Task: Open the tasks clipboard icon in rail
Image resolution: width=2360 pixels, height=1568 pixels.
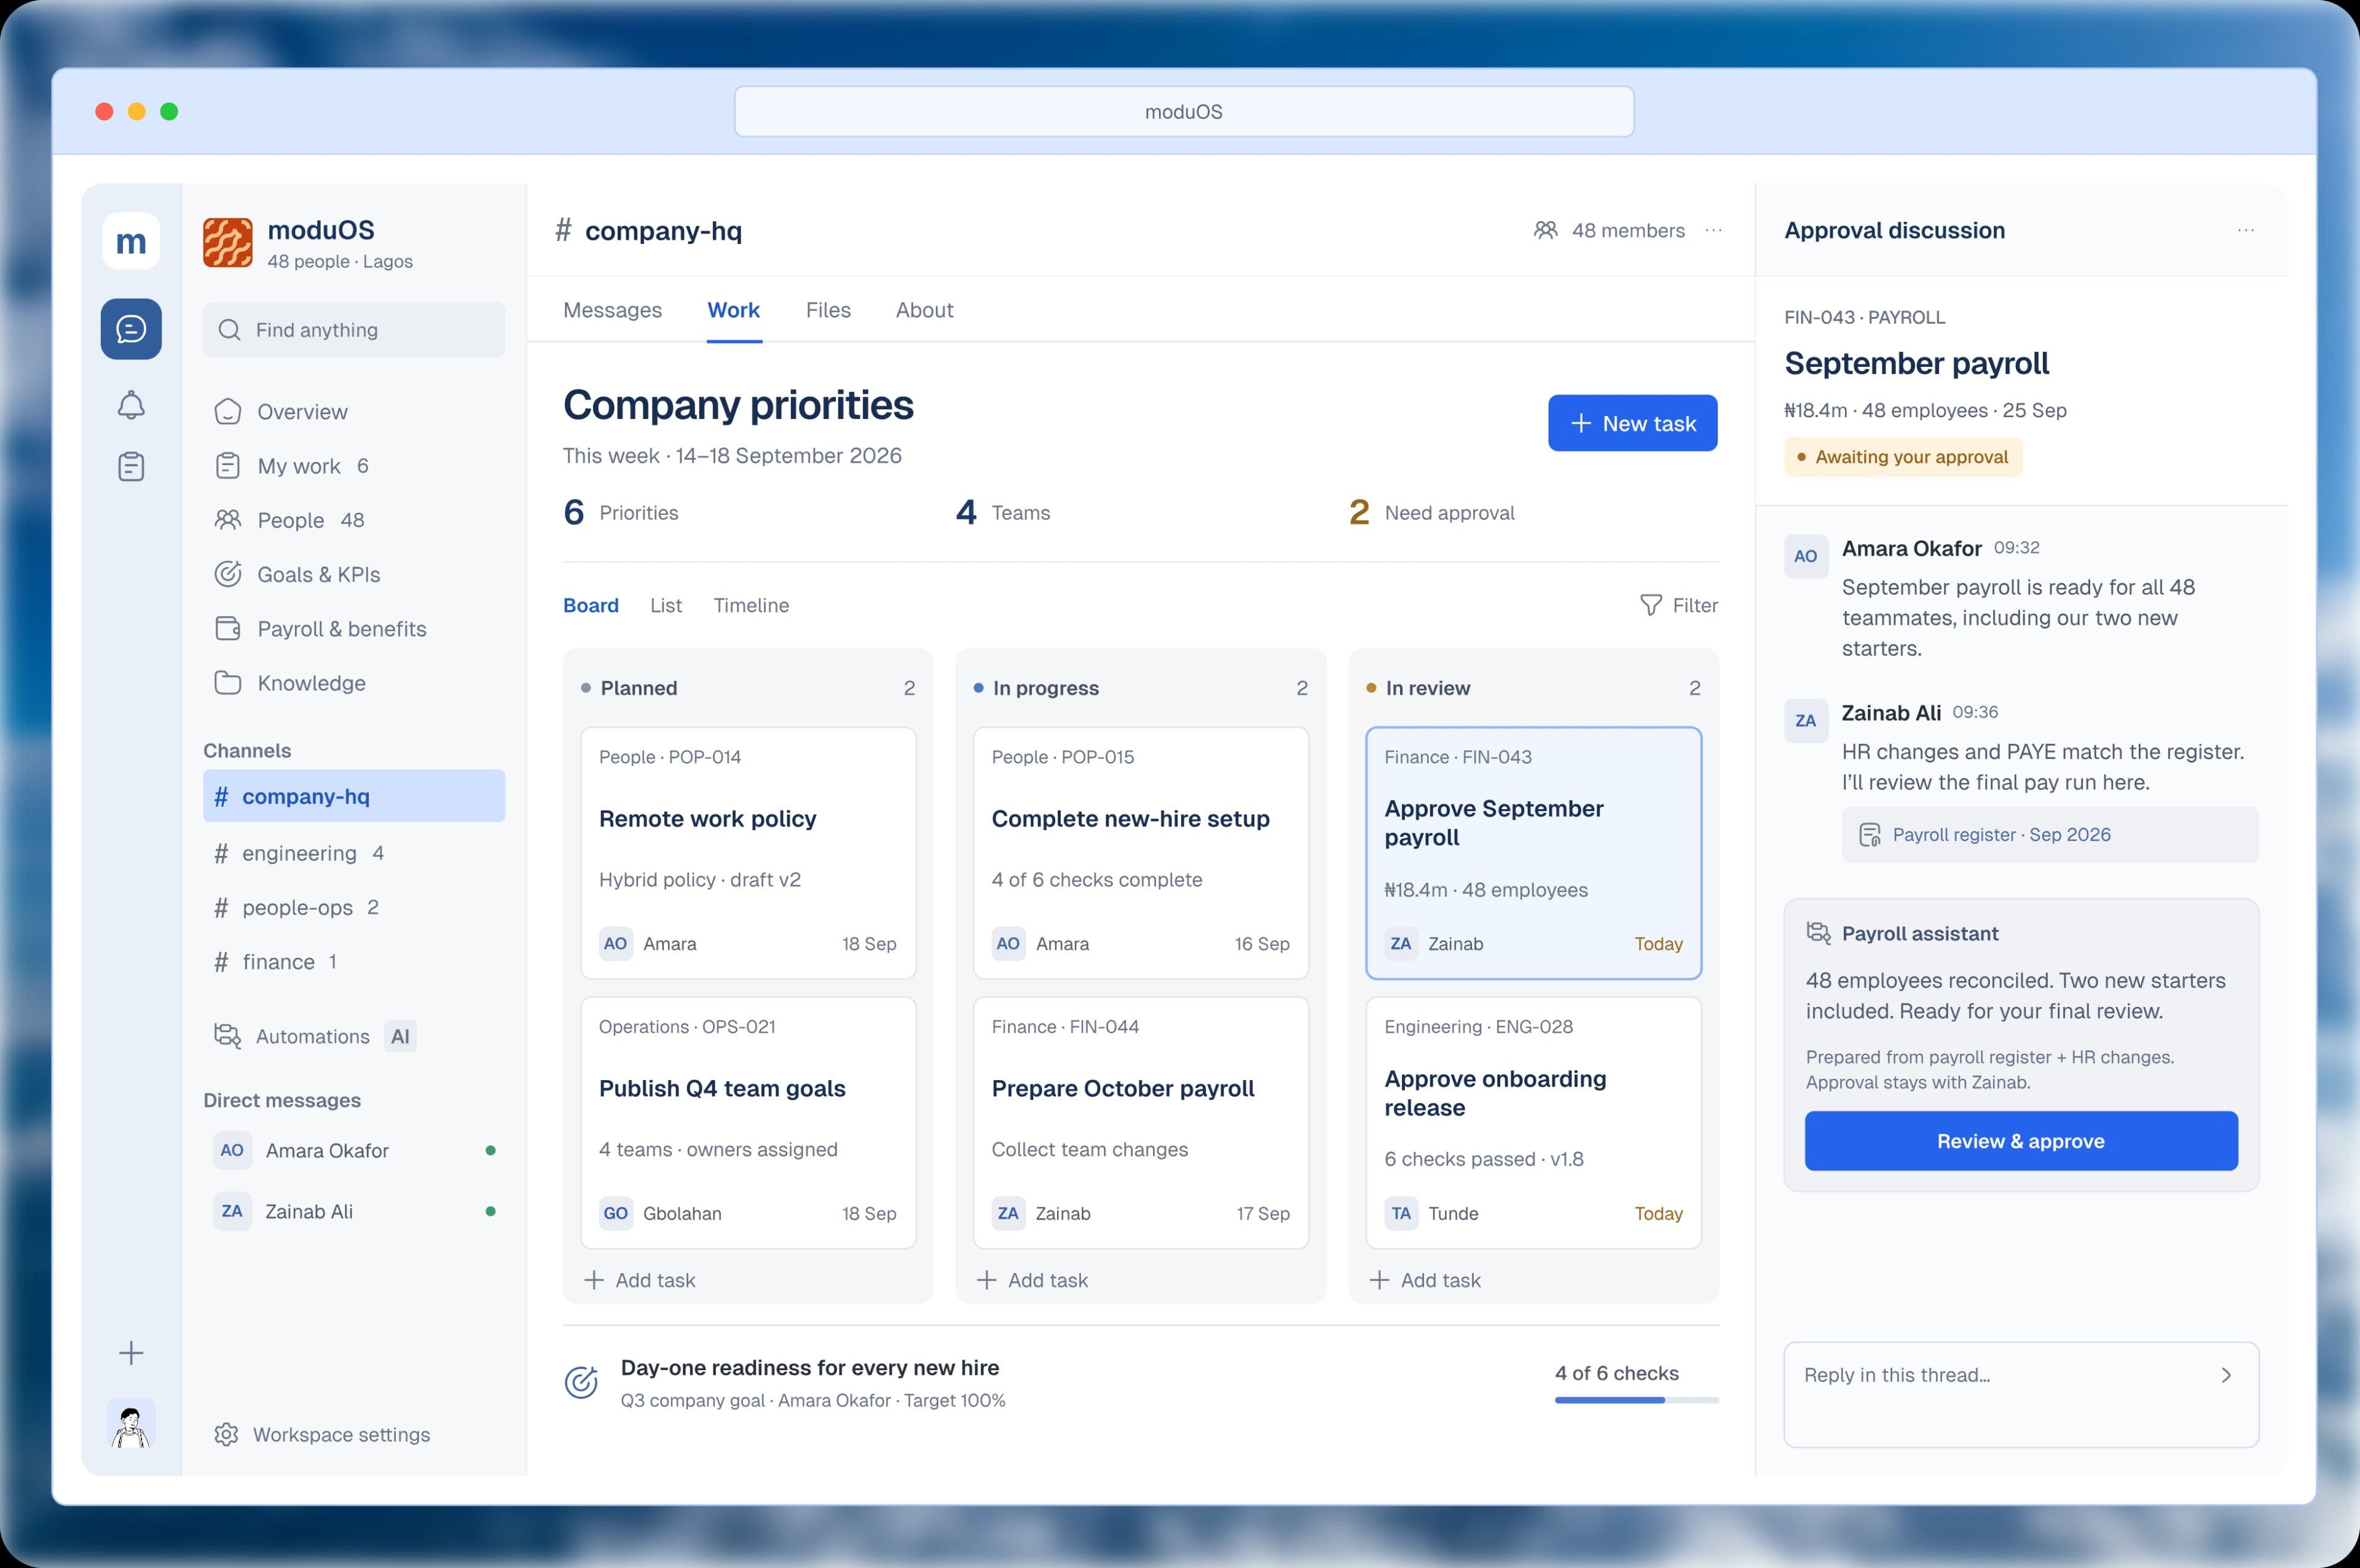Action: [131, 466]
